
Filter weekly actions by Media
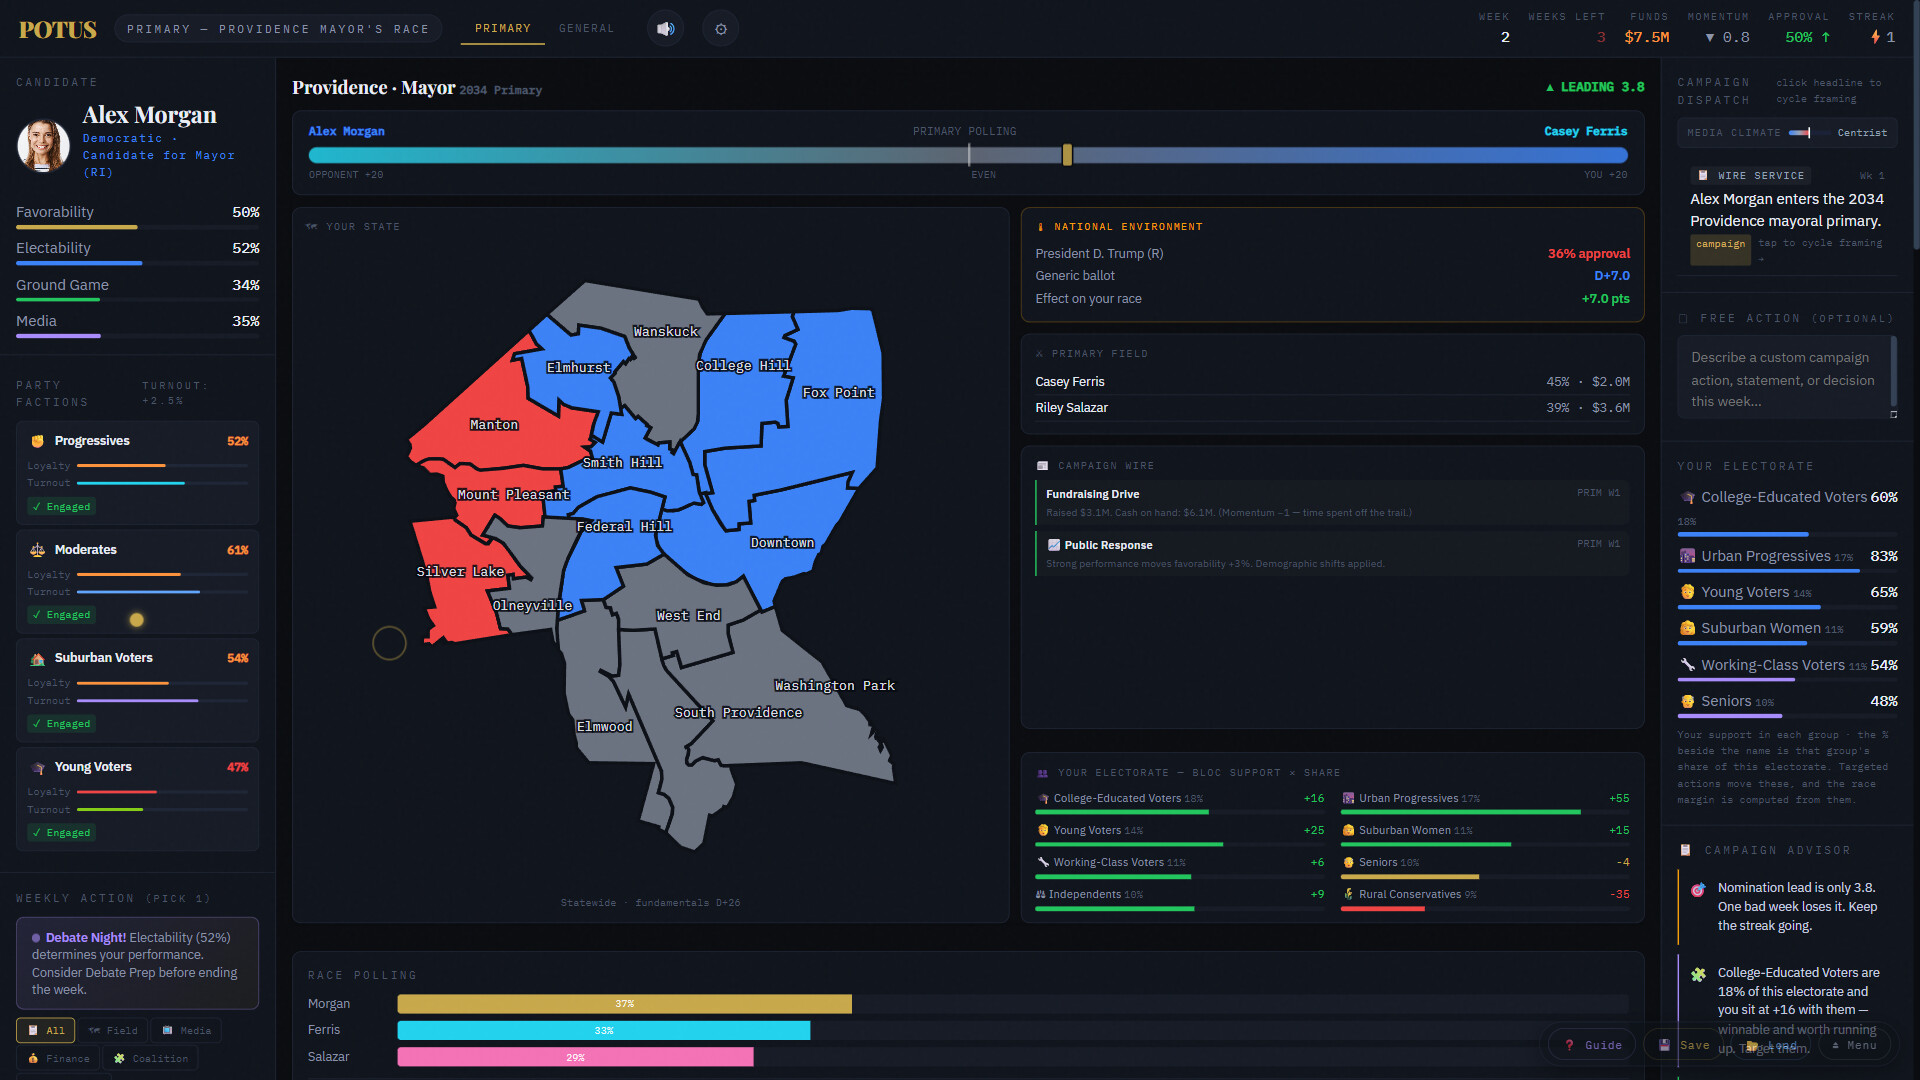(x=187, y=1031)
